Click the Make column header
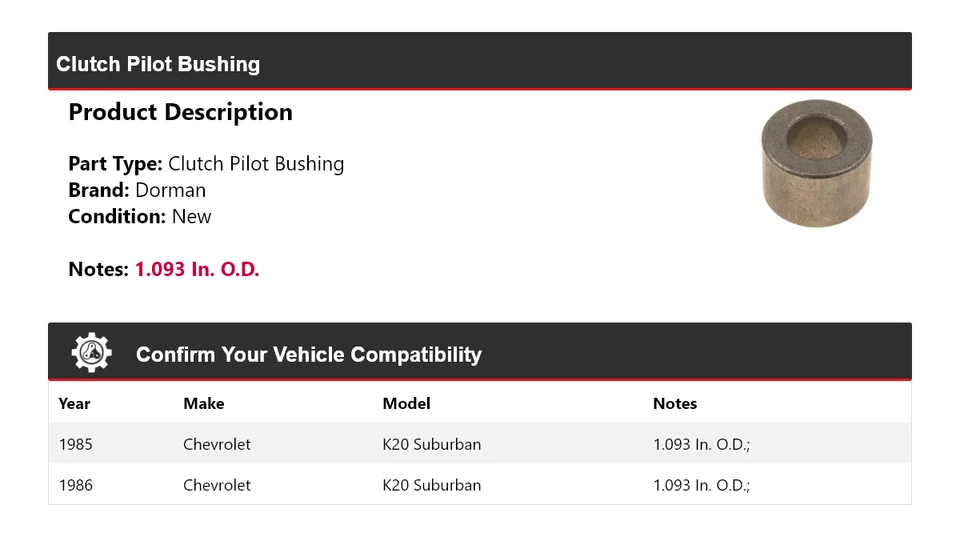Image resolution: width=960 pixels, height=537 pixels. pos(203,404)
